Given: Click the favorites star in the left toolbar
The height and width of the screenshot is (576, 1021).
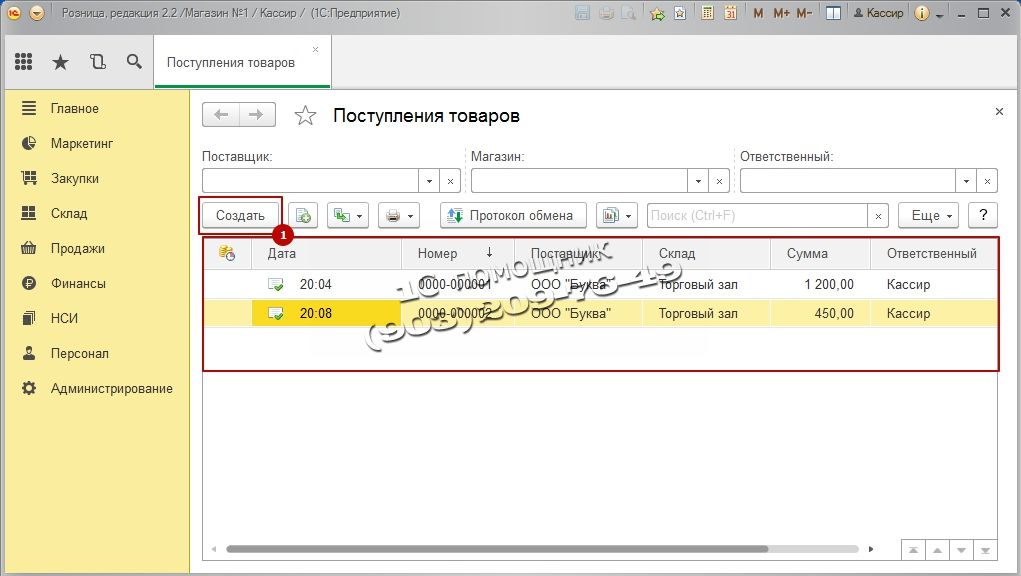Looking at the screenshot, I should click(60, 62).
